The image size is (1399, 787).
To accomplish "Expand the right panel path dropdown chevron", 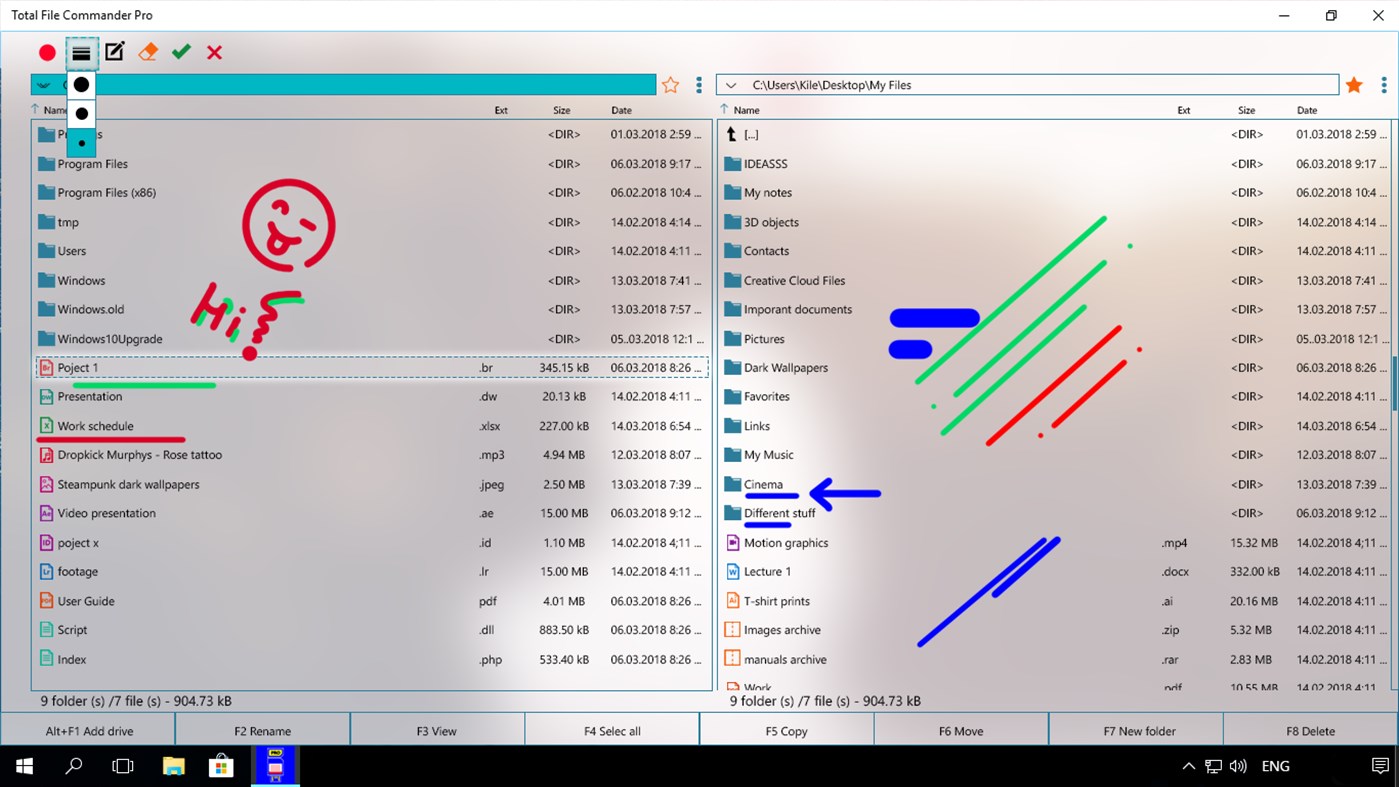I will (x=731, y=85).
